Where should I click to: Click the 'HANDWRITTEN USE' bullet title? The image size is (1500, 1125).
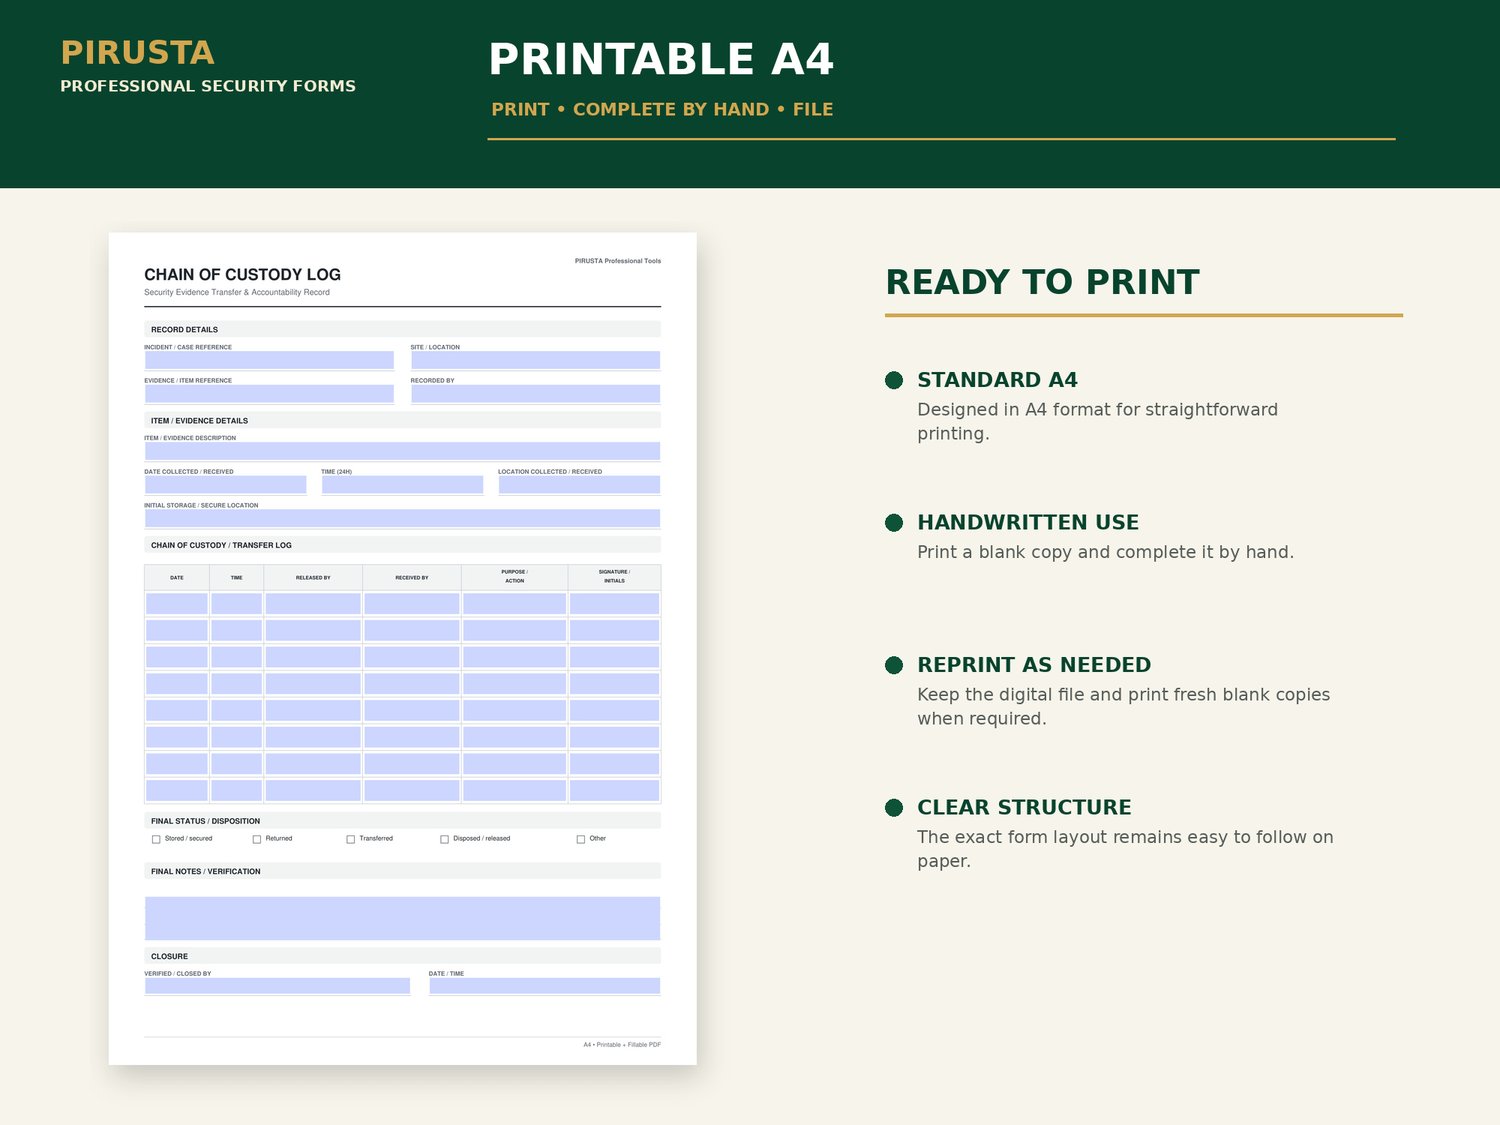1028,522
